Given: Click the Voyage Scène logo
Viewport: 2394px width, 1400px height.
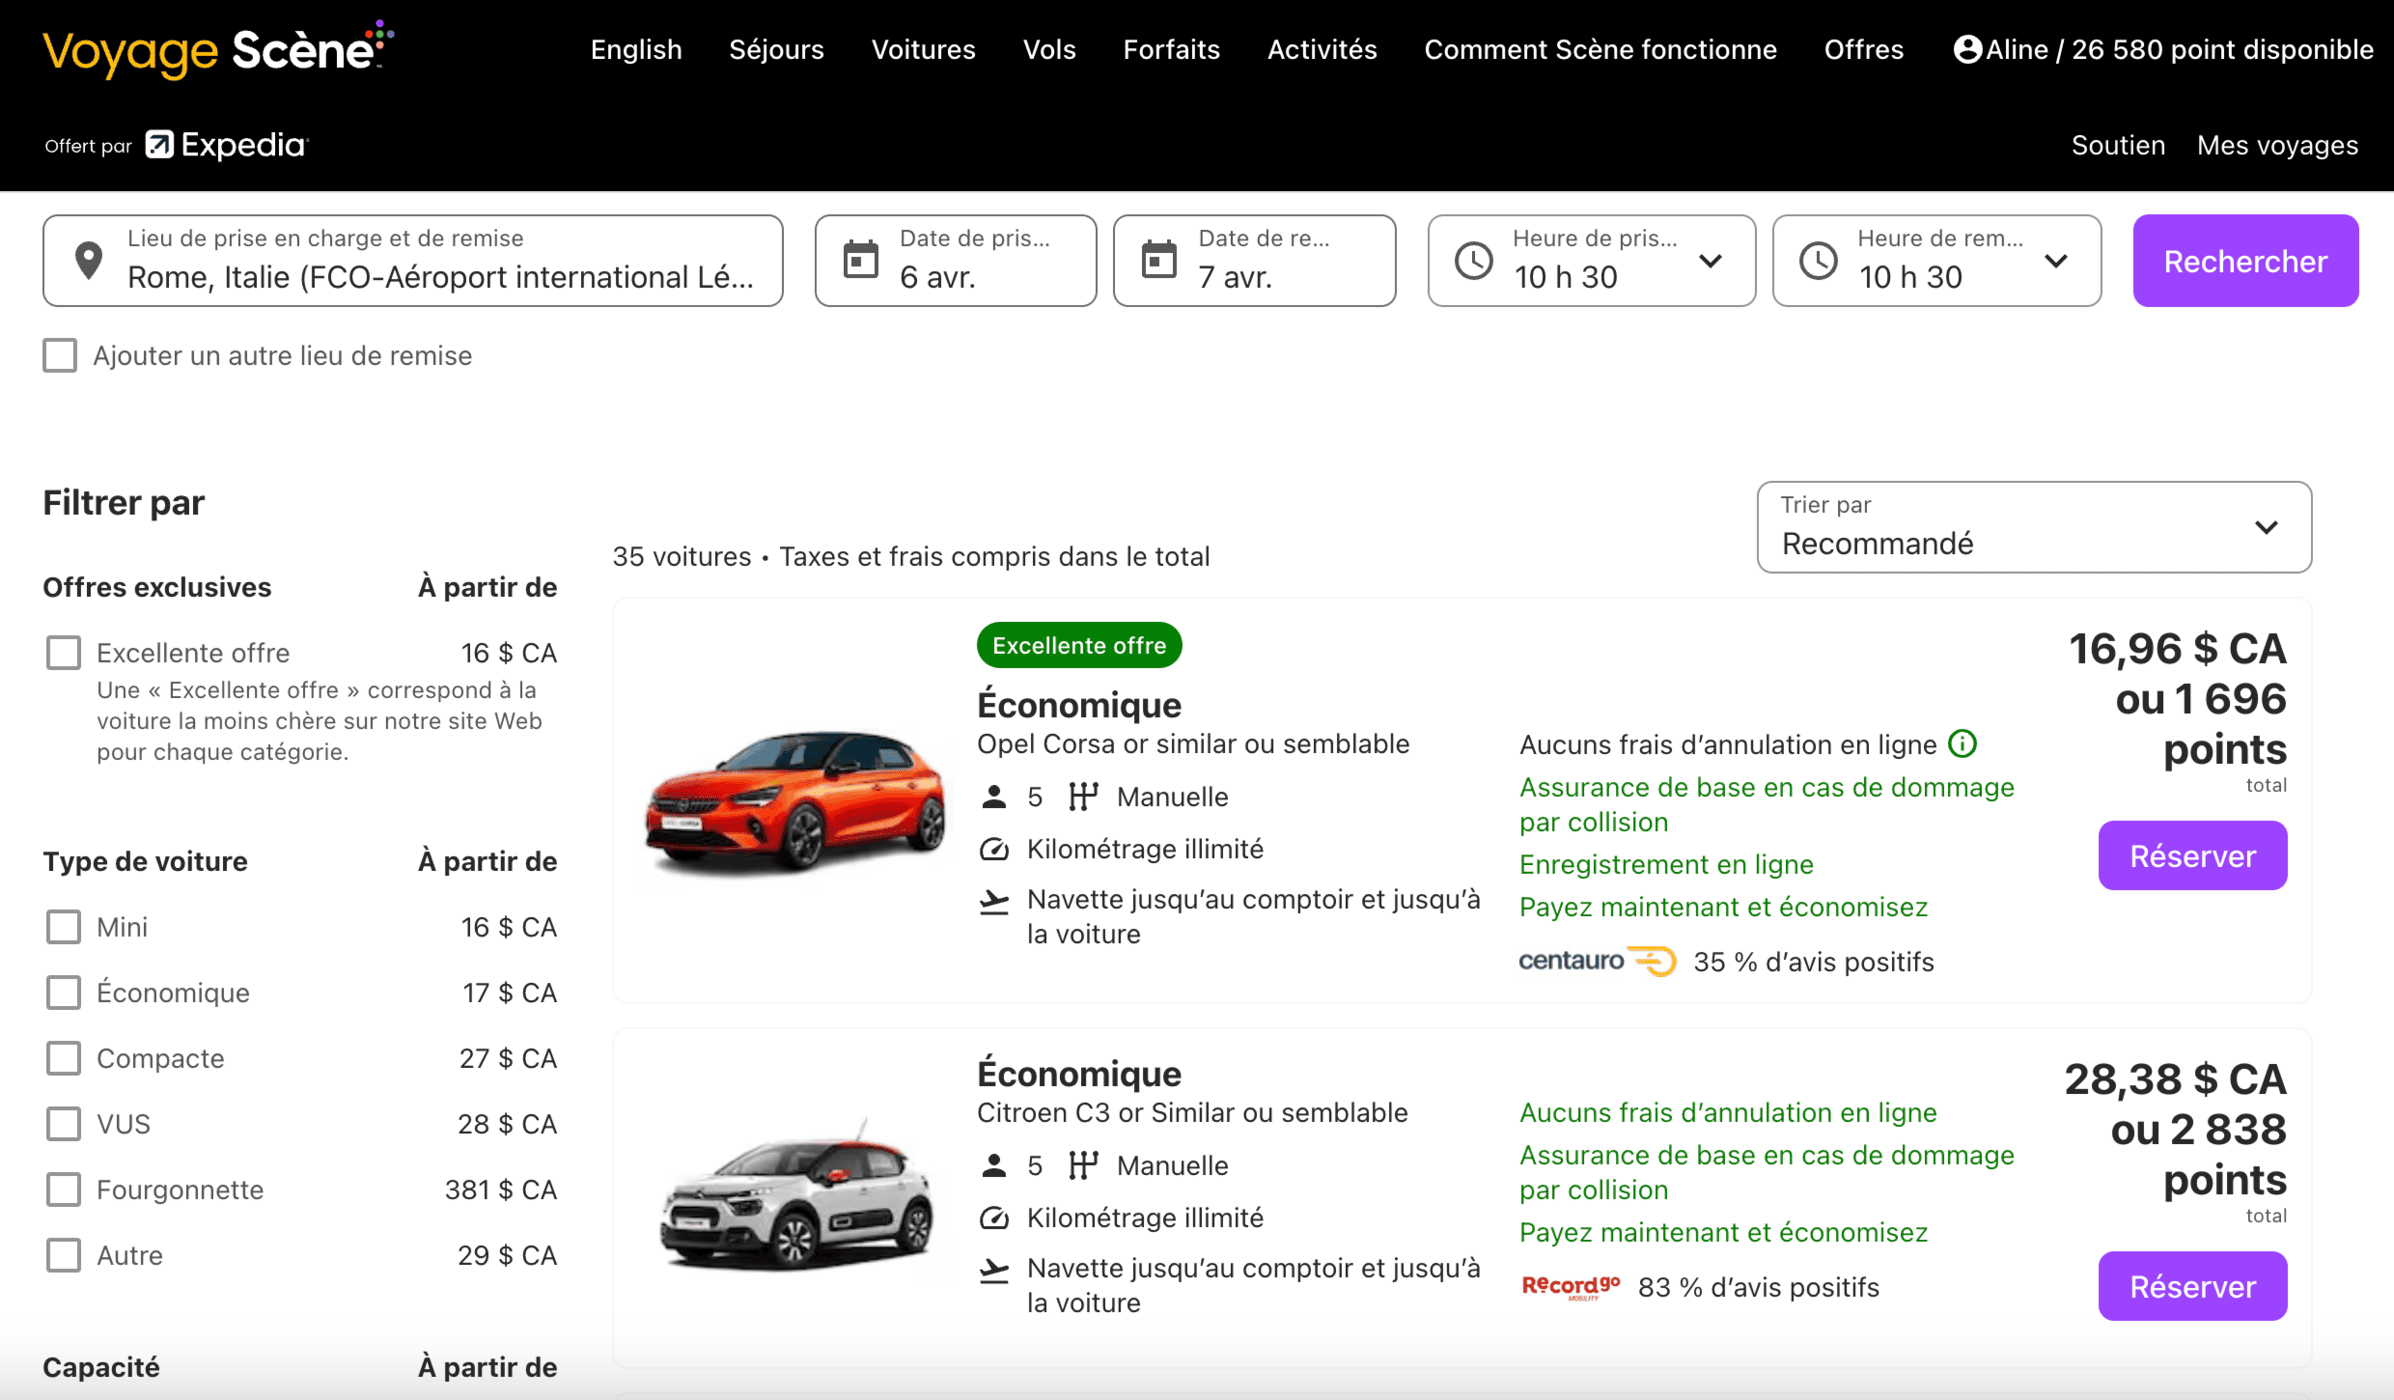Looking at the screenshot, I should 218,49.
